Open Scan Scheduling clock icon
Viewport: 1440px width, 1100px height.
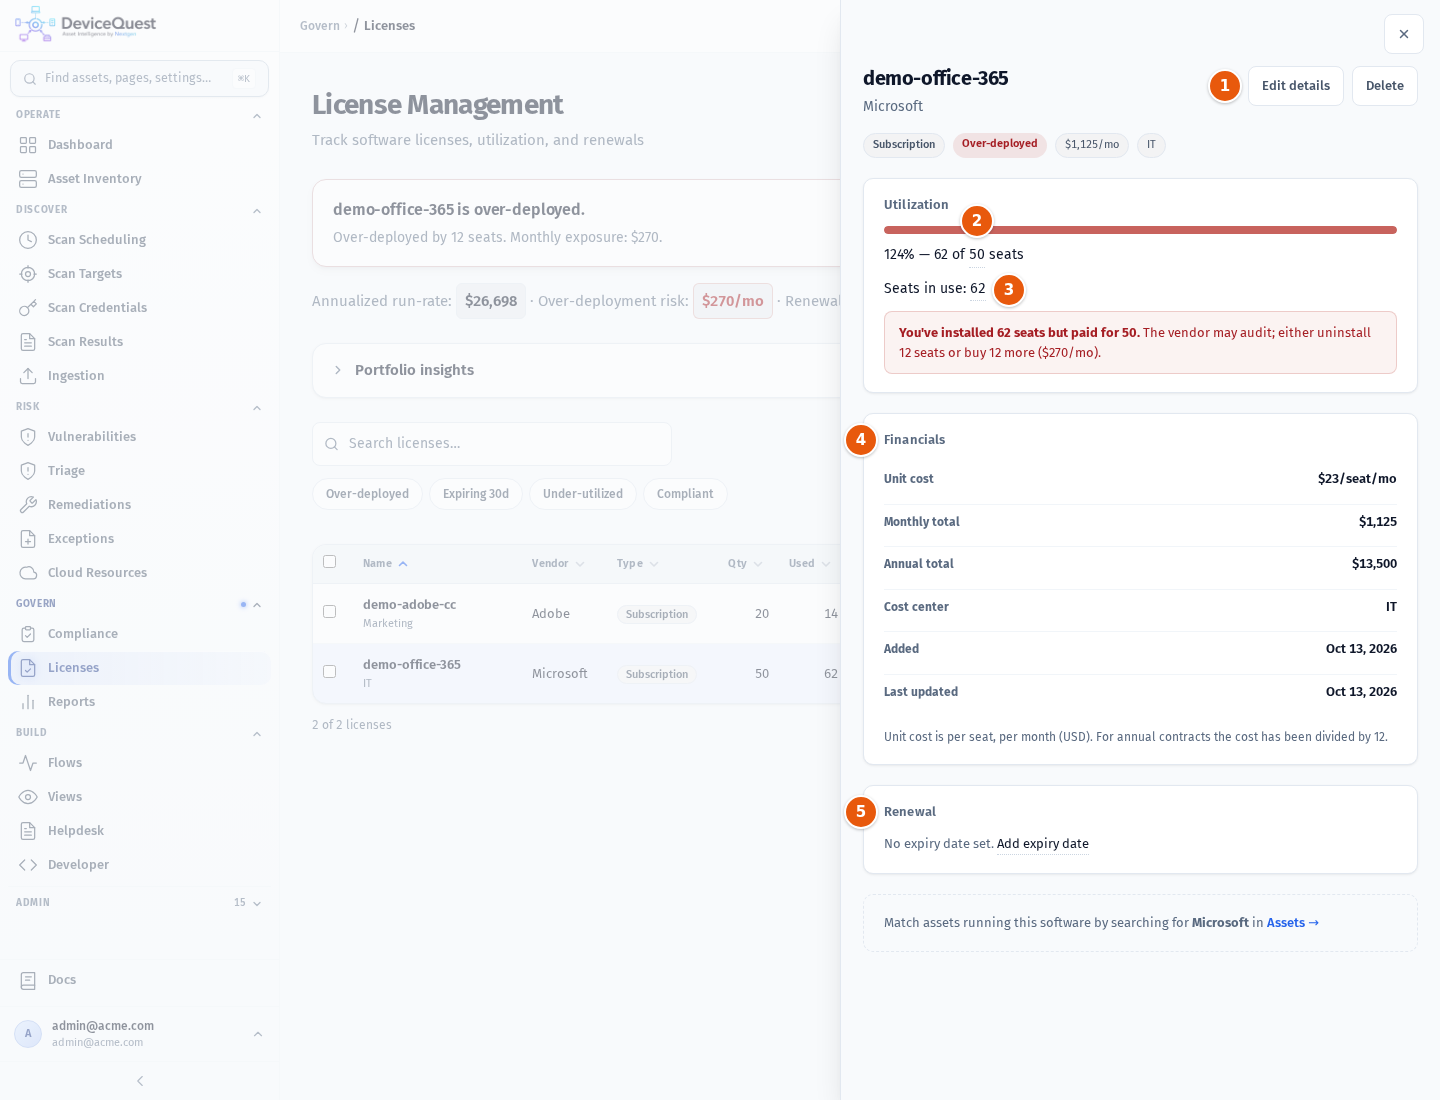coord(28,240)
